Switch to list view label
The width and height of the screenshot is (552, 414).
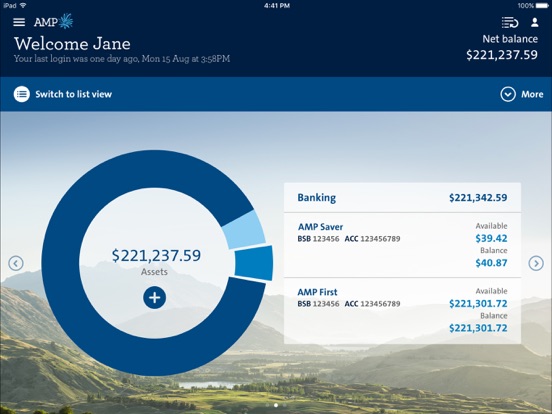click(x=74, y=94)
